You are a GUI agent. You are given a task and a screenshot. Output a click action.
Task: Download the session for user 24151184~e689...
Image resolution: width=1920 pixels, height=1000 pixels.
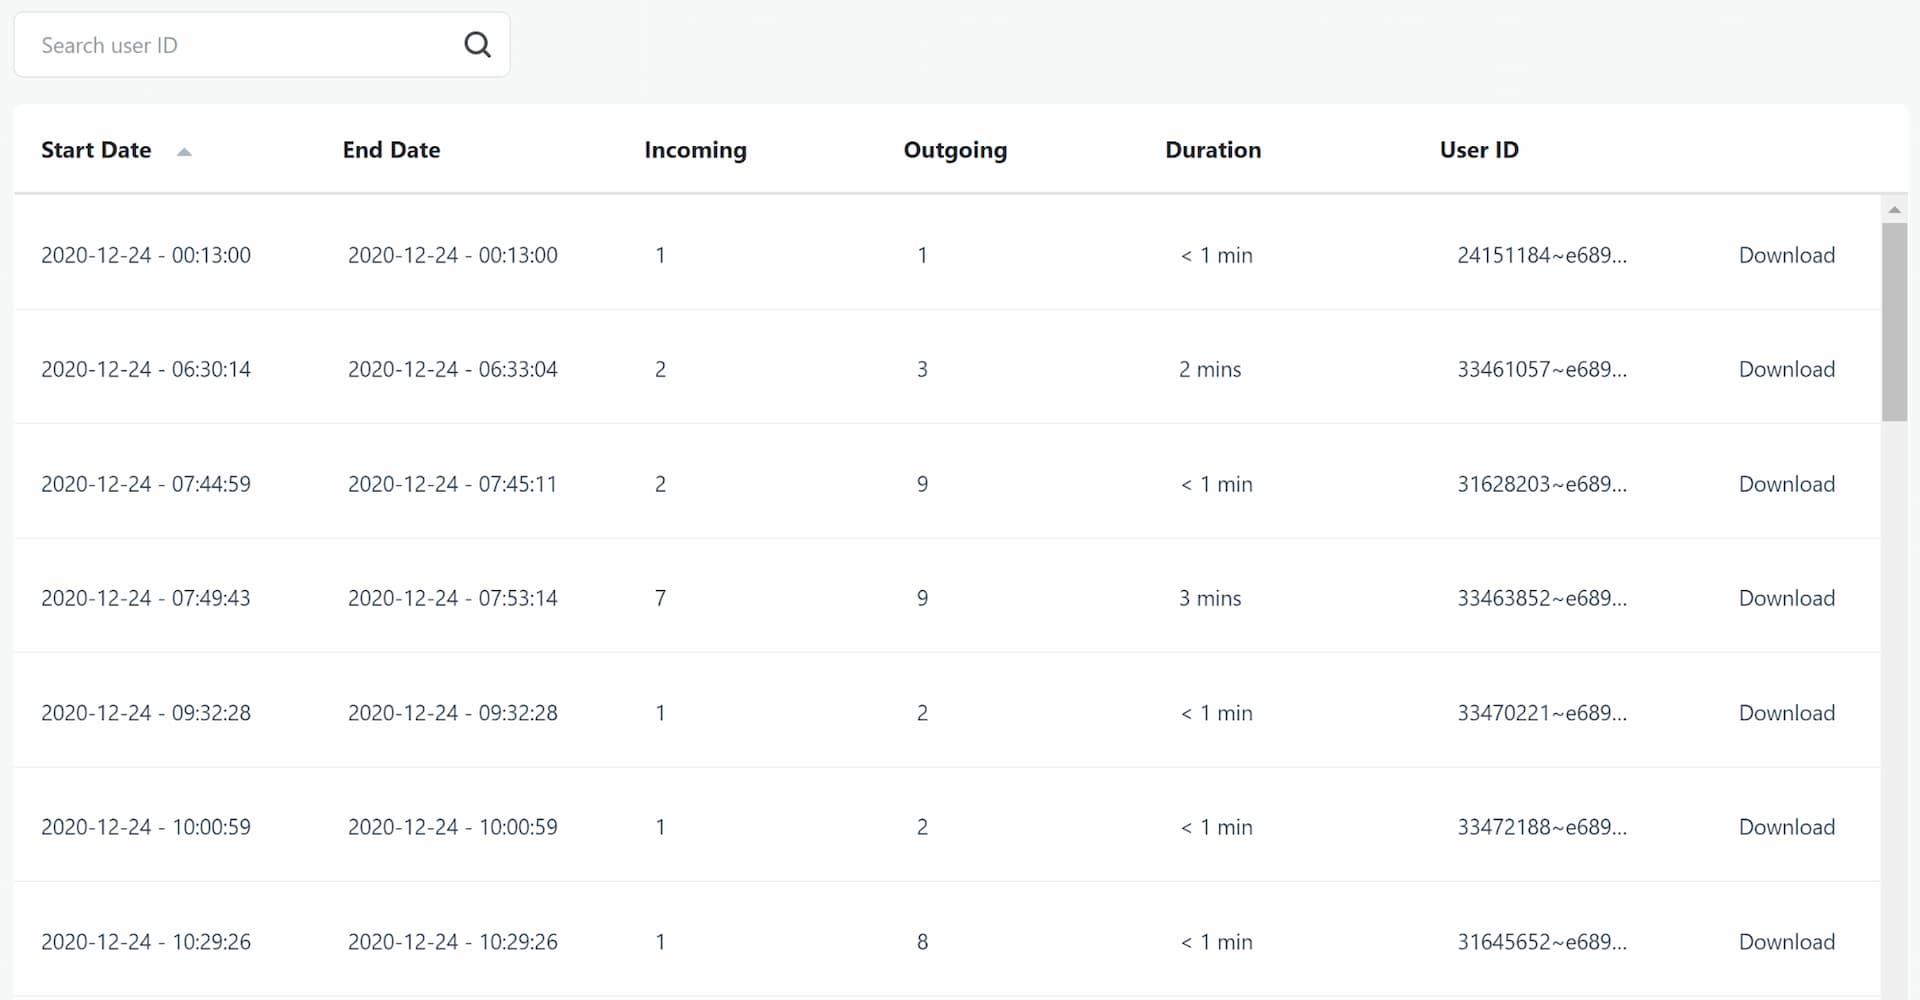[x=1787, y=255]
